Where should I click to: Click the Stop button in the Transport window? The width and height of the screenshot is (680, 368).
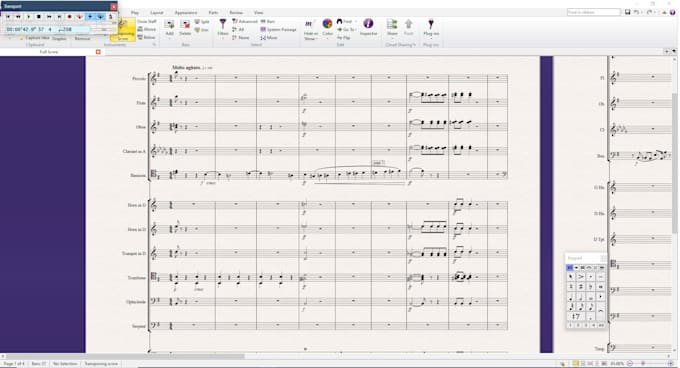point(39,17)
